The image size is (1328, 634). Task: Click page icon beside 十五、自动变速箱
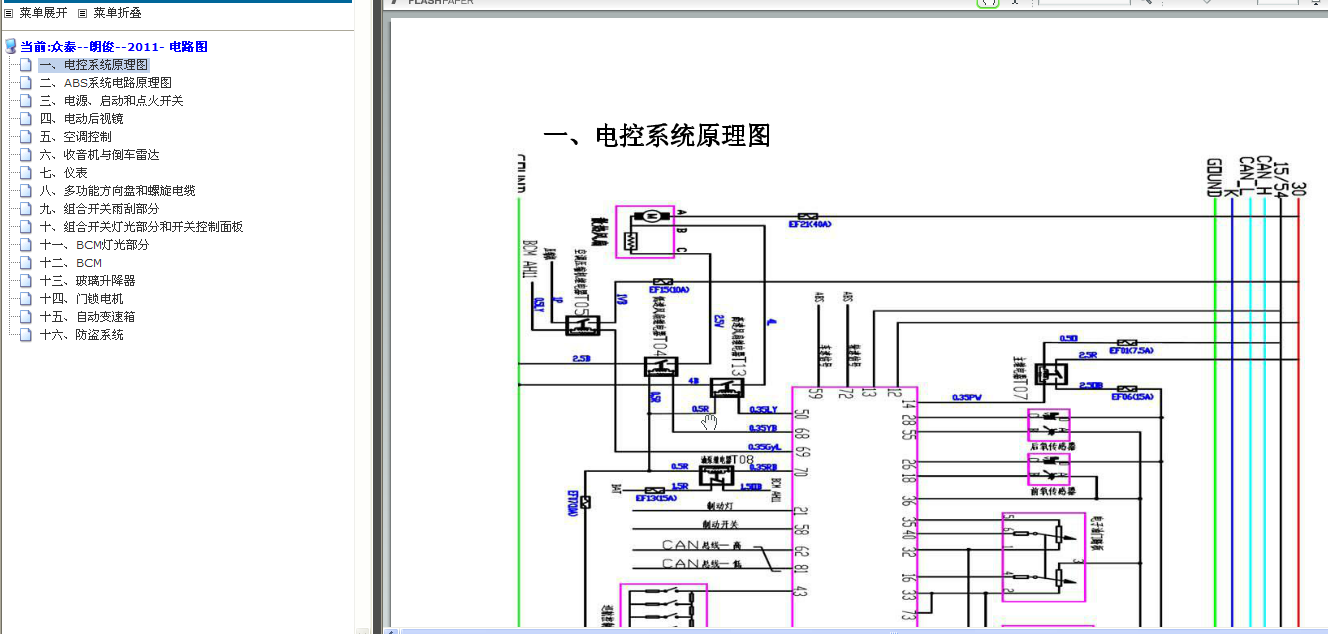(x=26, y=317)
